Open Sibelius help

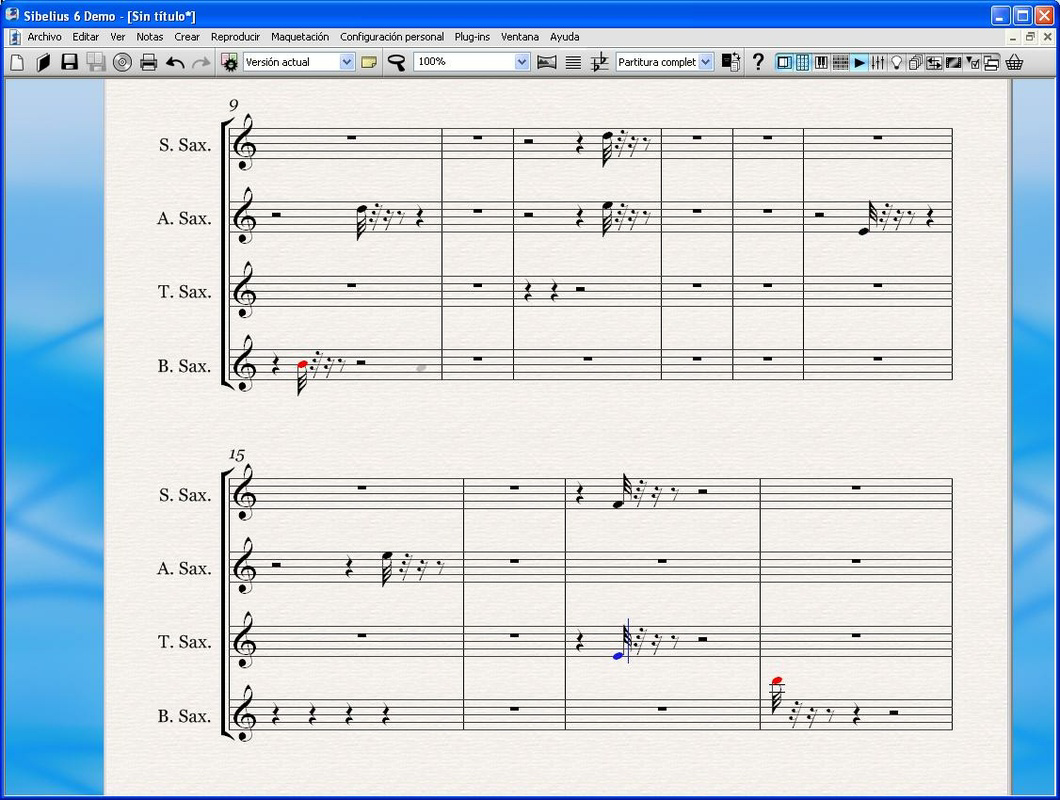click(758, 61)
